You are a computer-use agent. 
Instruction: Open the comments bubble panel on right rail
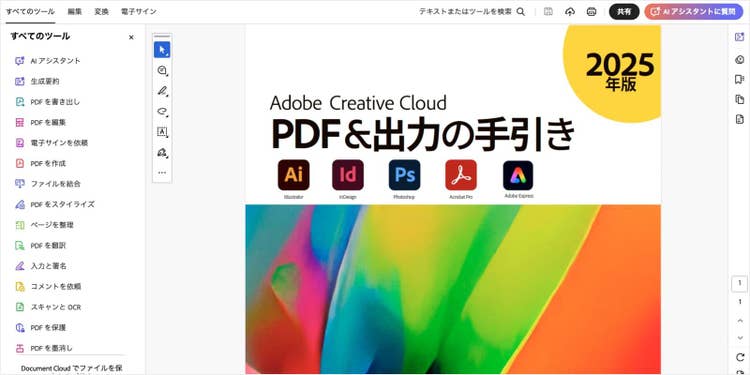click(x=739, y=59)
